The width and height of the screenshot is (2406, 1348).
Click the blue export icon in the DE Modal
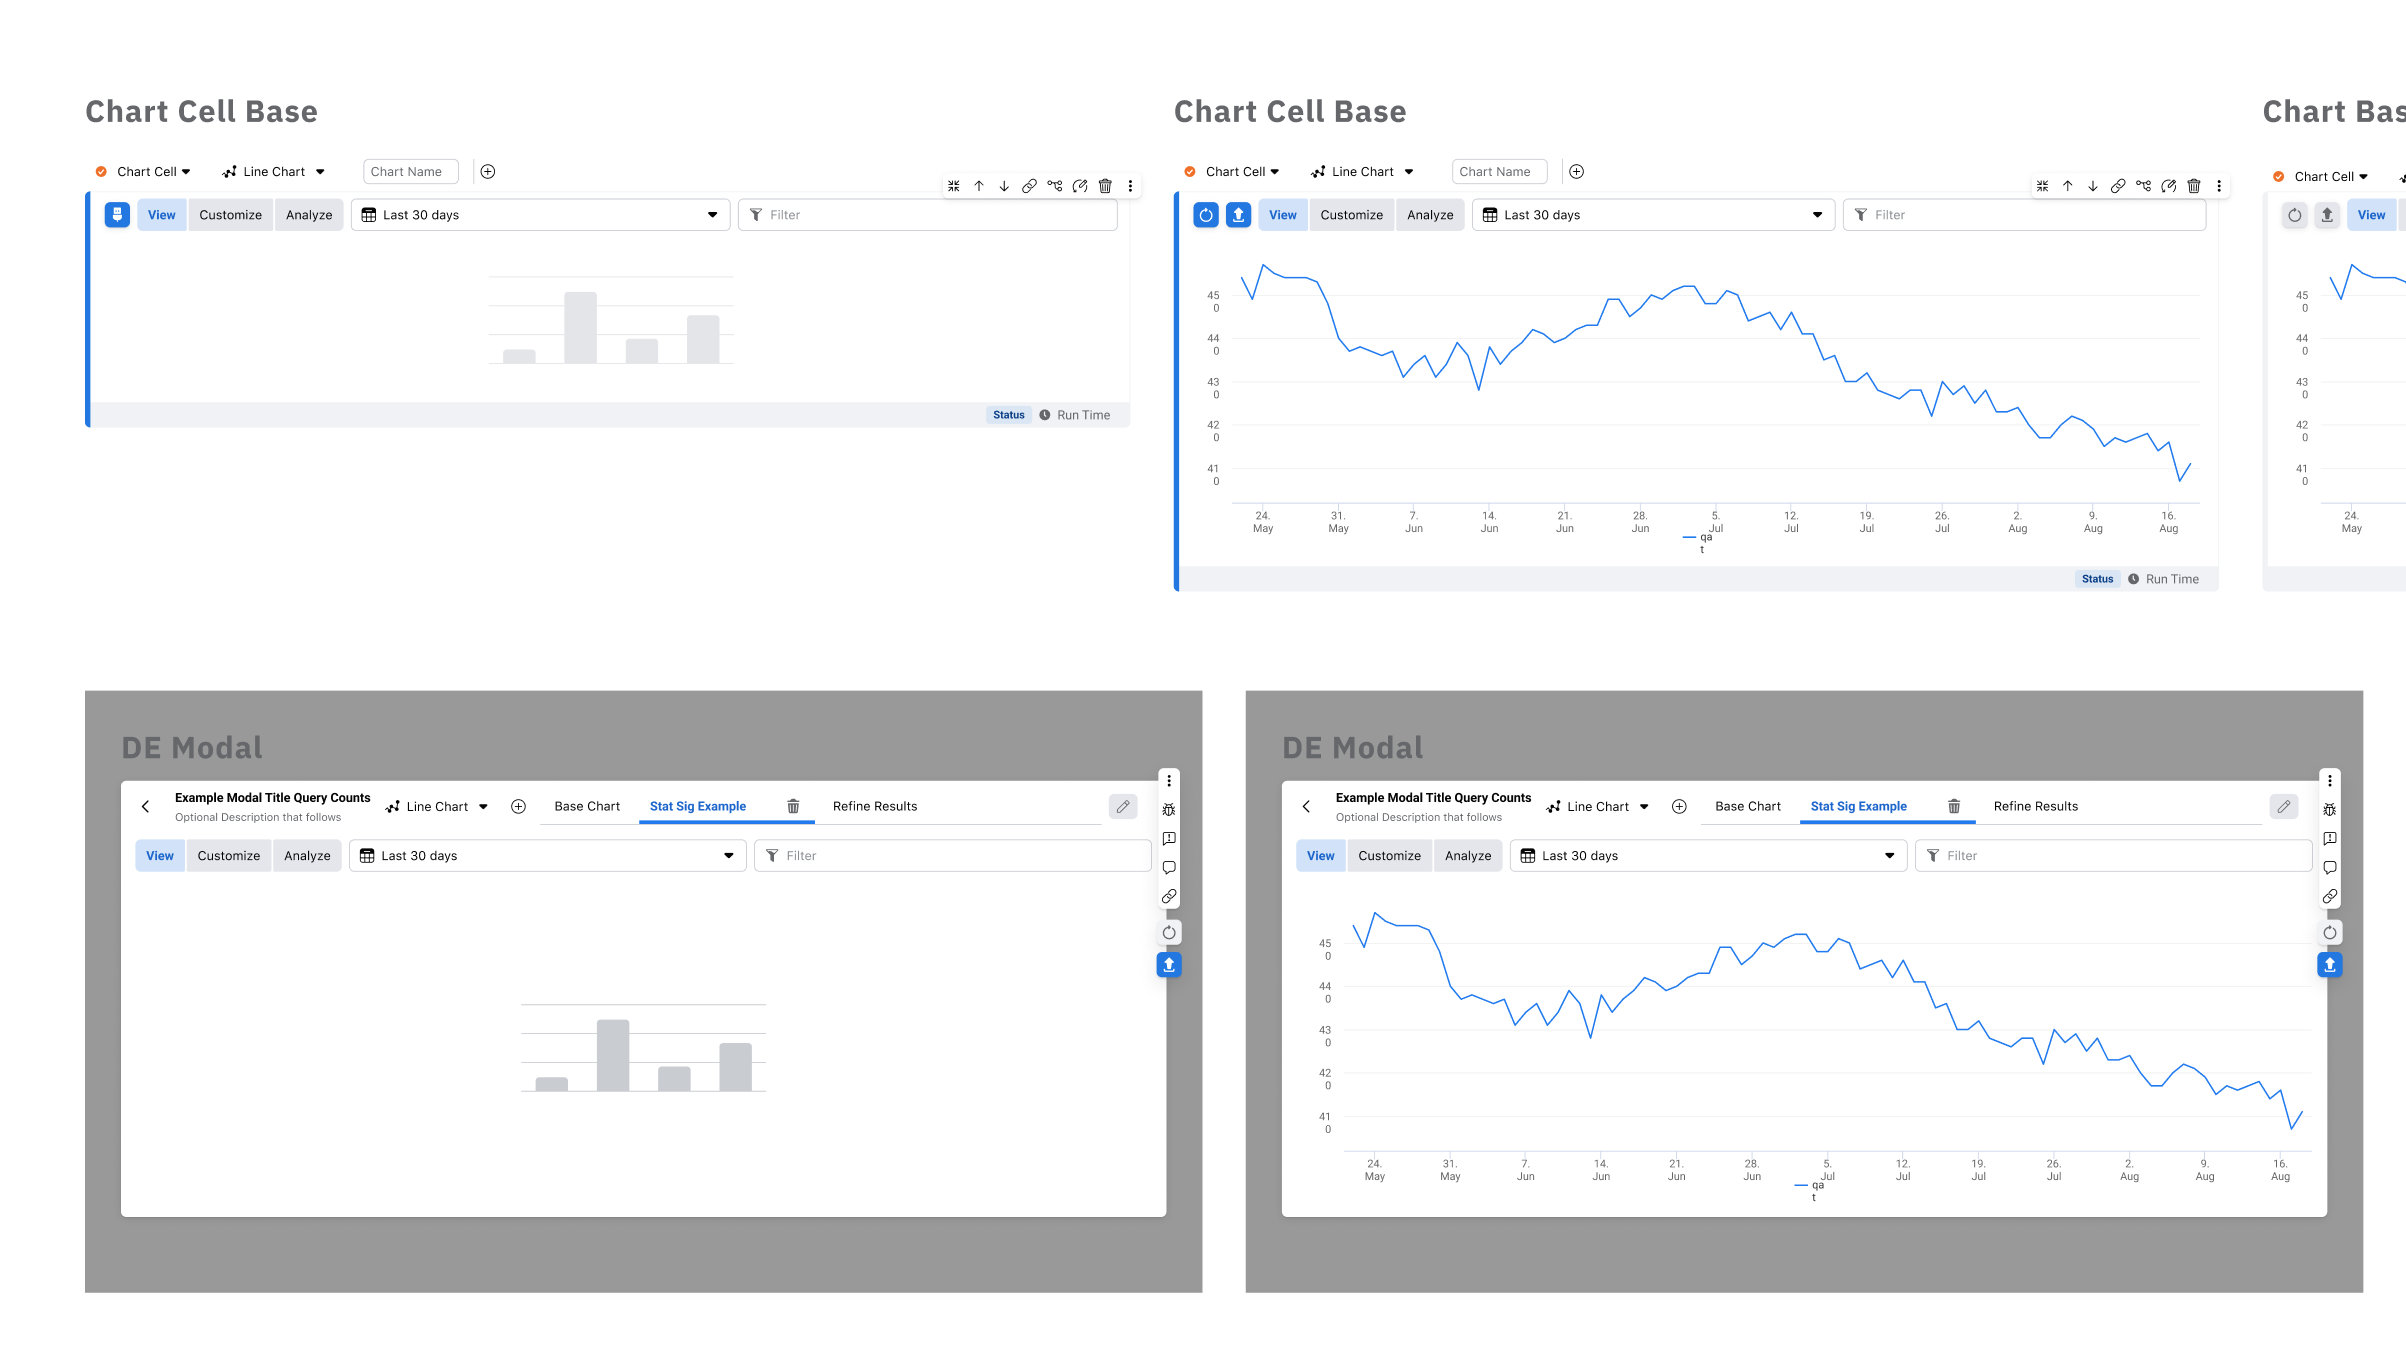[x=1168, y=964]
